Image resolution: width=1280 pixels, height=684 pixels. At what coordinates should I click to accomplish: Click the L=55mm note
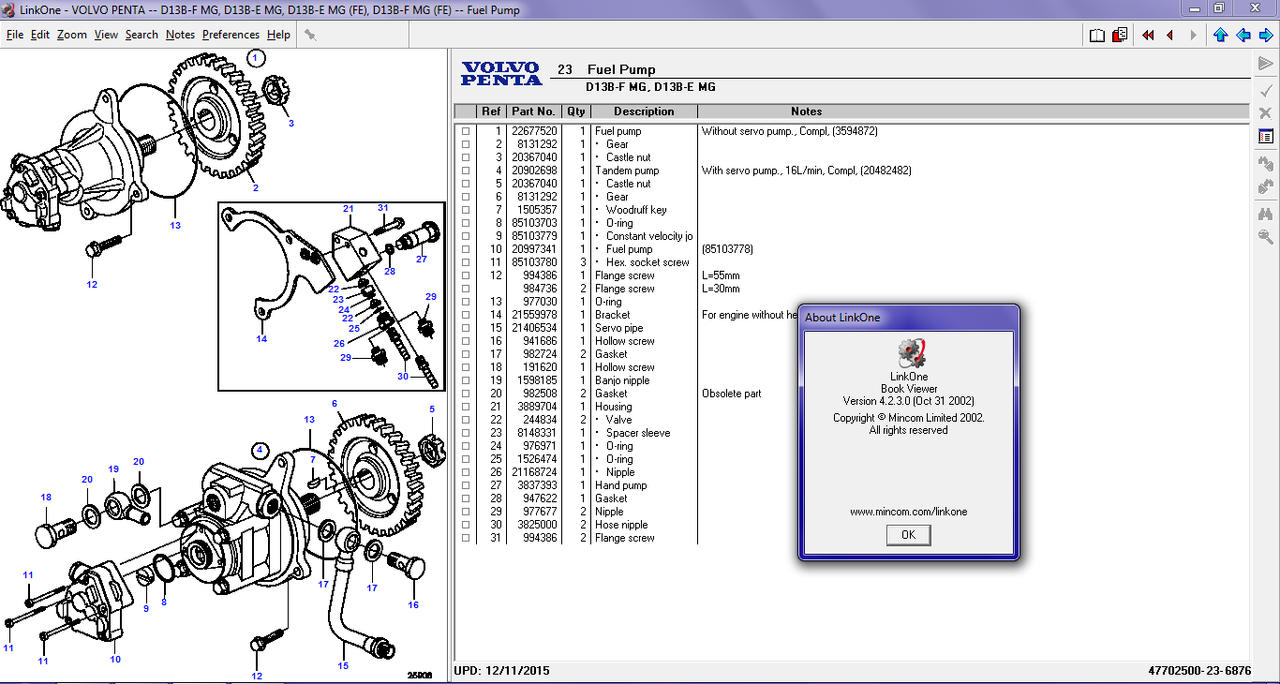point(723,276)
